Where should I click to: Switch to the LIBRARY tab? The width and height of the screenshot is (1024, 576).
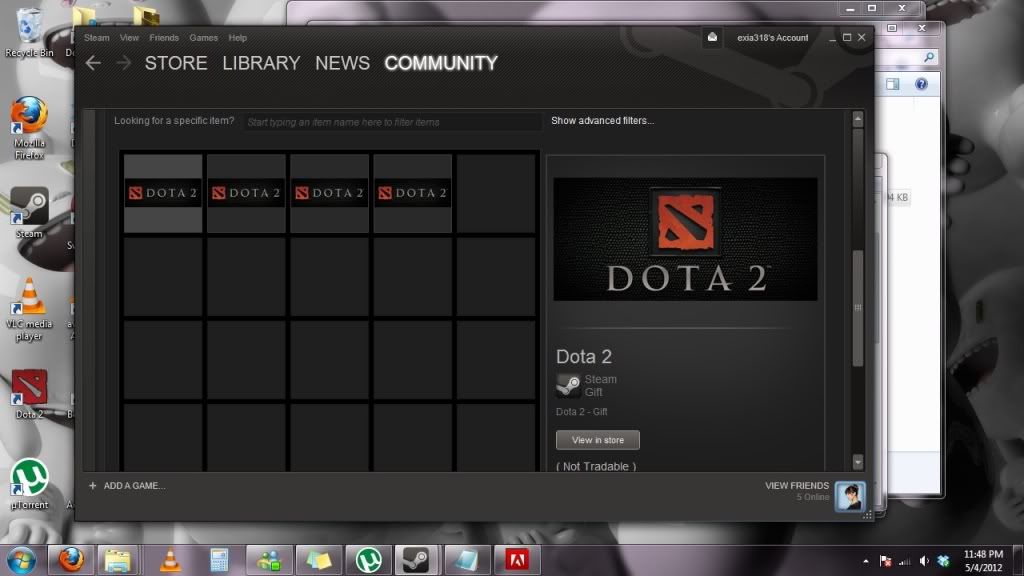pyautogui.click(x=261, y=63)
